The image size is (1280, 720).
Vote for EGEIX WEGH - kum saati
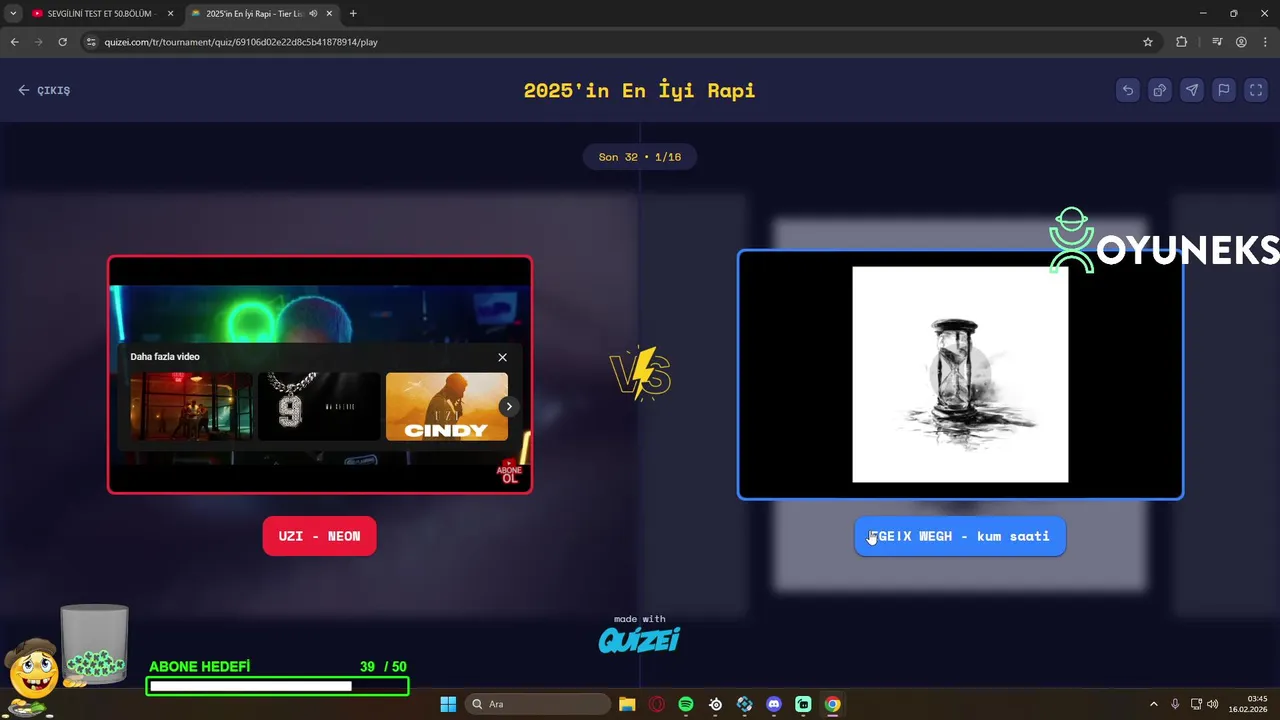pyautogui.click(x=960, y=536)
